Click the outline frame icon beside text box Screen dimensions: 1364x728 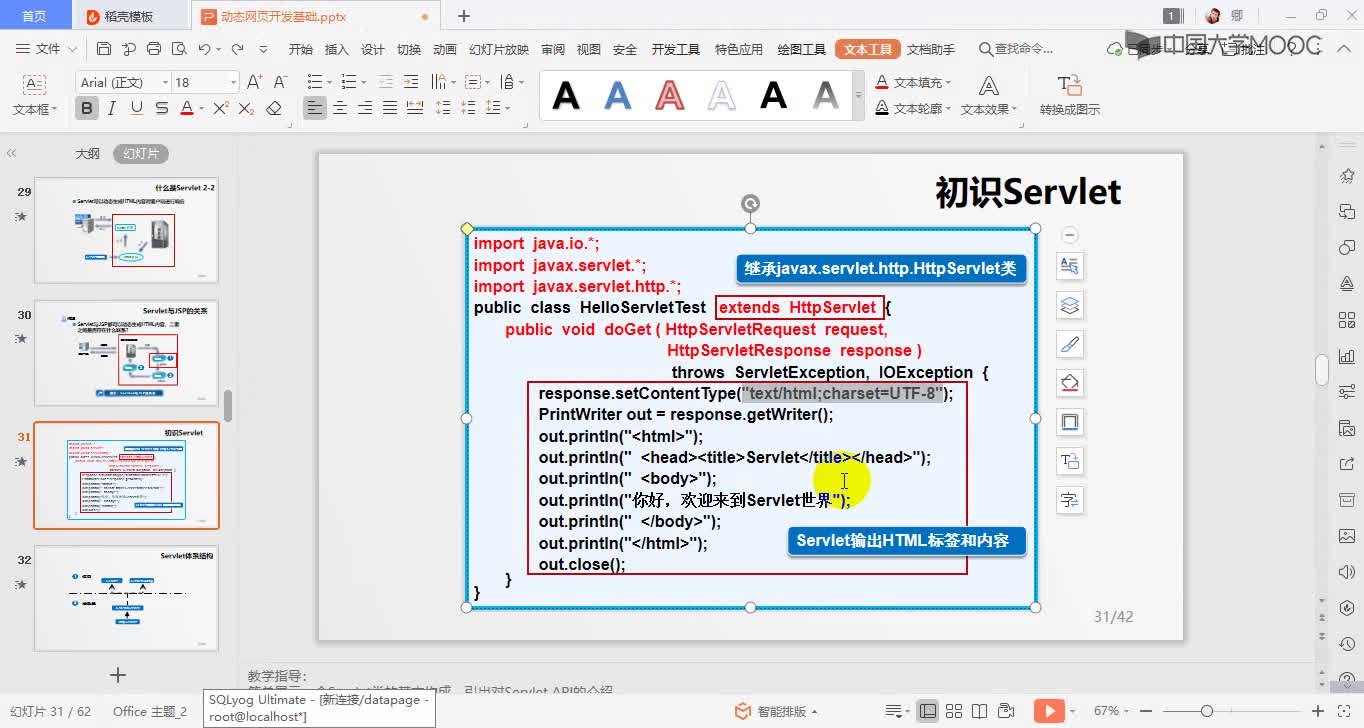click(x=1070, y=422)
